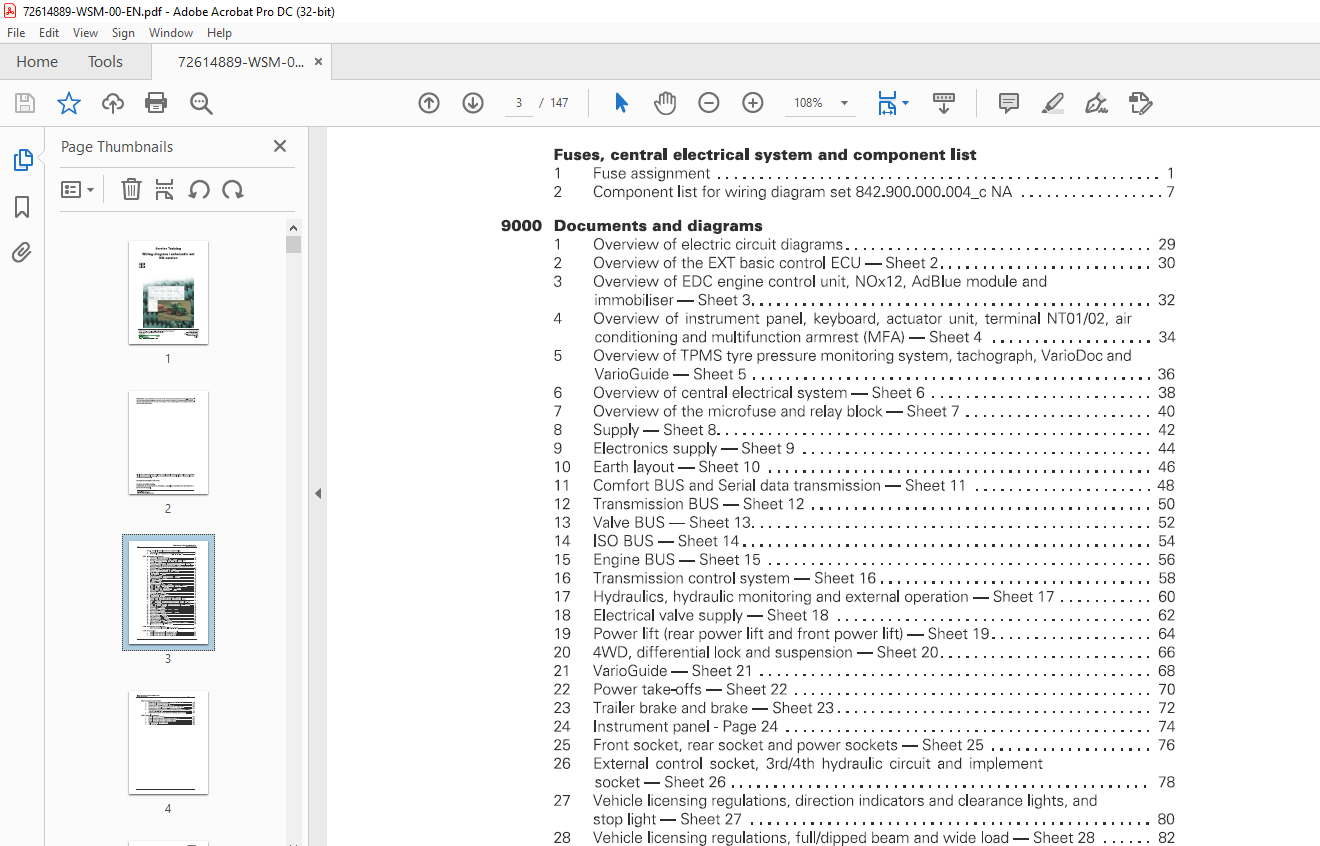Select the selection arrow tool
The height and width of the screenshot is (846, 1320).
coord(621,103)
